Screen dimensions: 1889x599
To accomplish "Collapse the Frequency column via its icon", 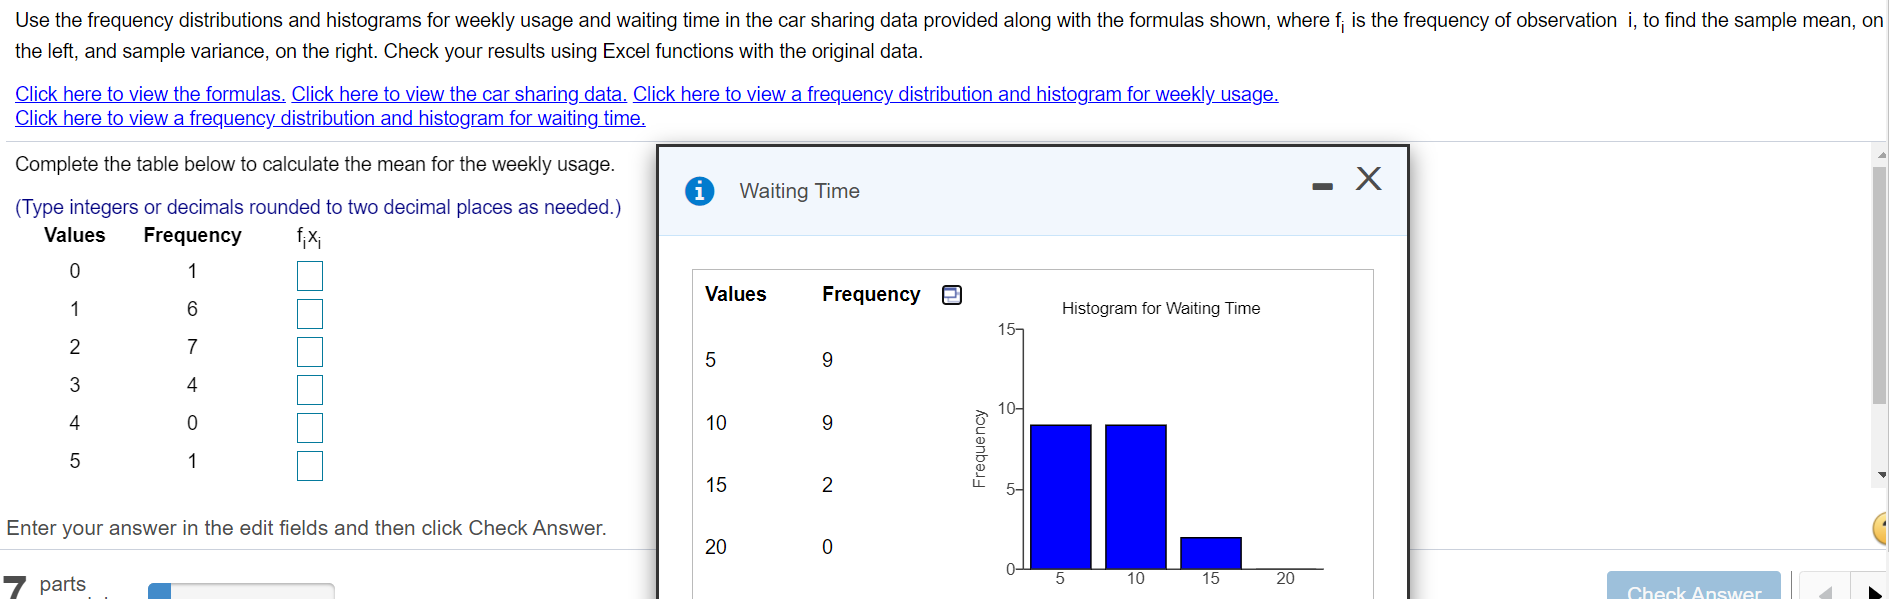I will [x=951, y=294].
